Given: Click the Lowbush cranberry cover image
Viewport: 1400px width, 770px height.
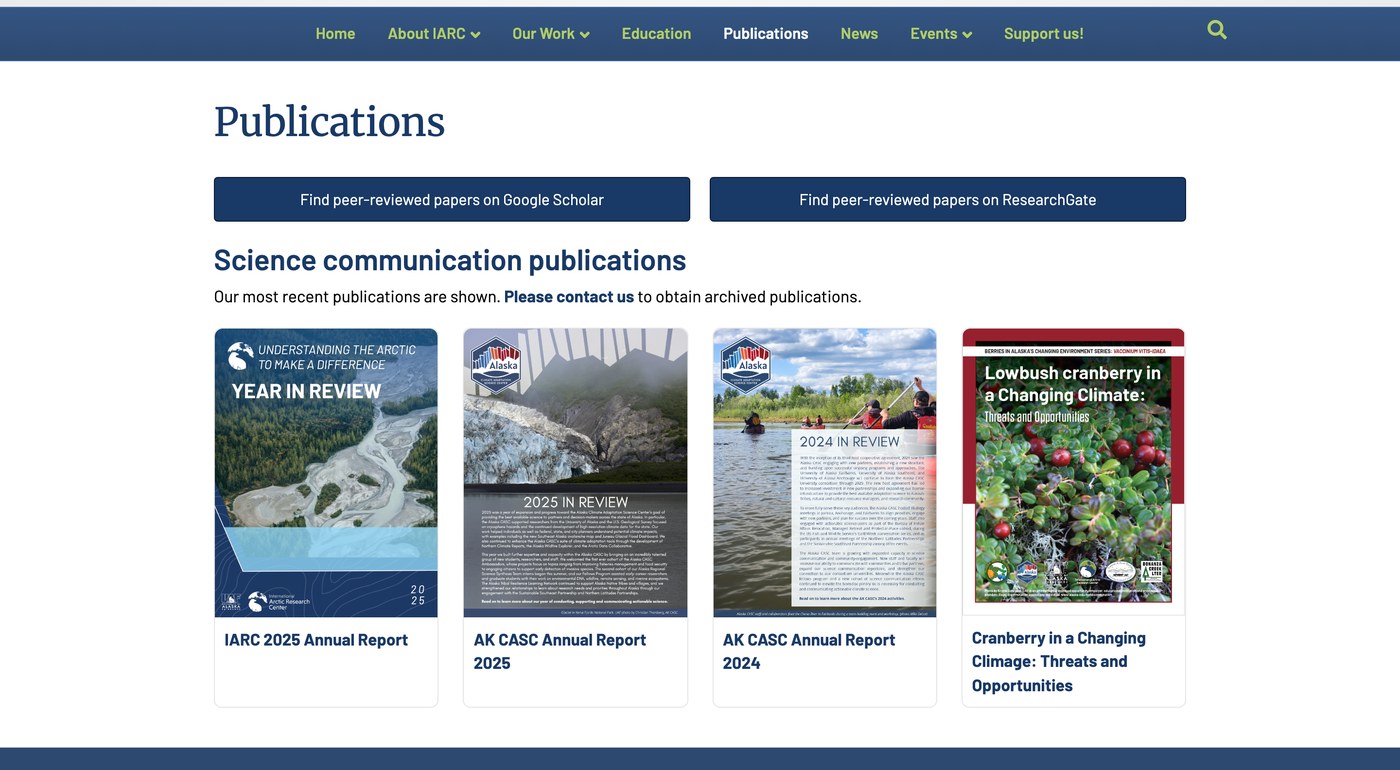Looking at the screenshot, I should (x=1074, y=470).
